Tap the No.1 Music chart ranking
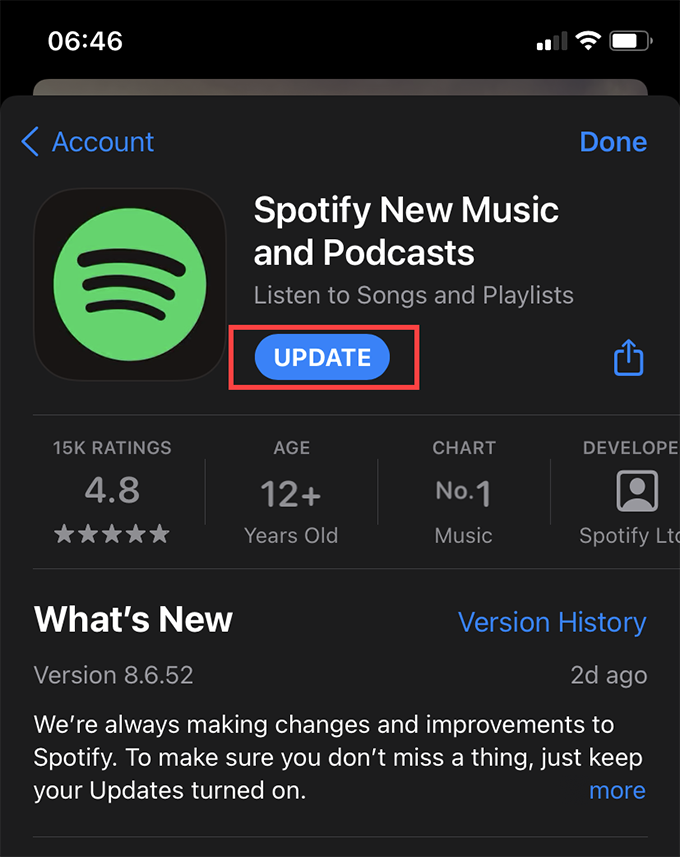Image resolution: width=680 pixels, height=857 pixels. pyautogui.click(x=463, y=491)
